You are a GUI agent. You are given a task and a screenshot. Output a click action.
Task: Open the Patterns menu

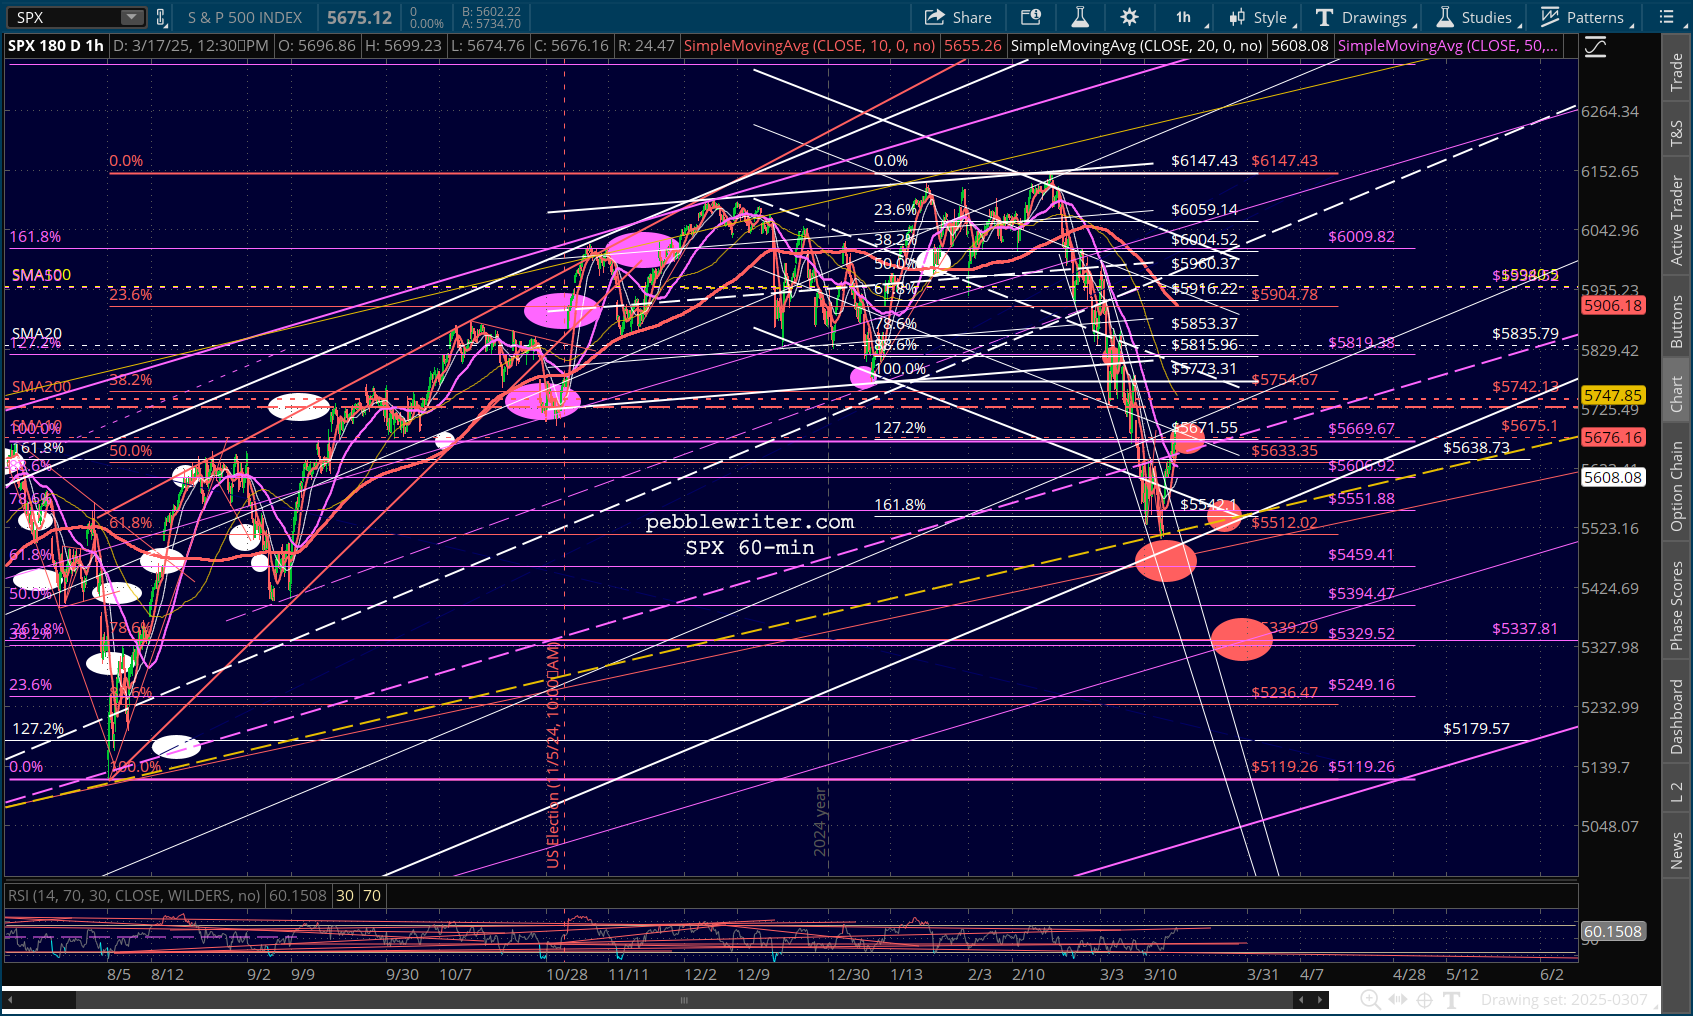[x=1585, y=17]
